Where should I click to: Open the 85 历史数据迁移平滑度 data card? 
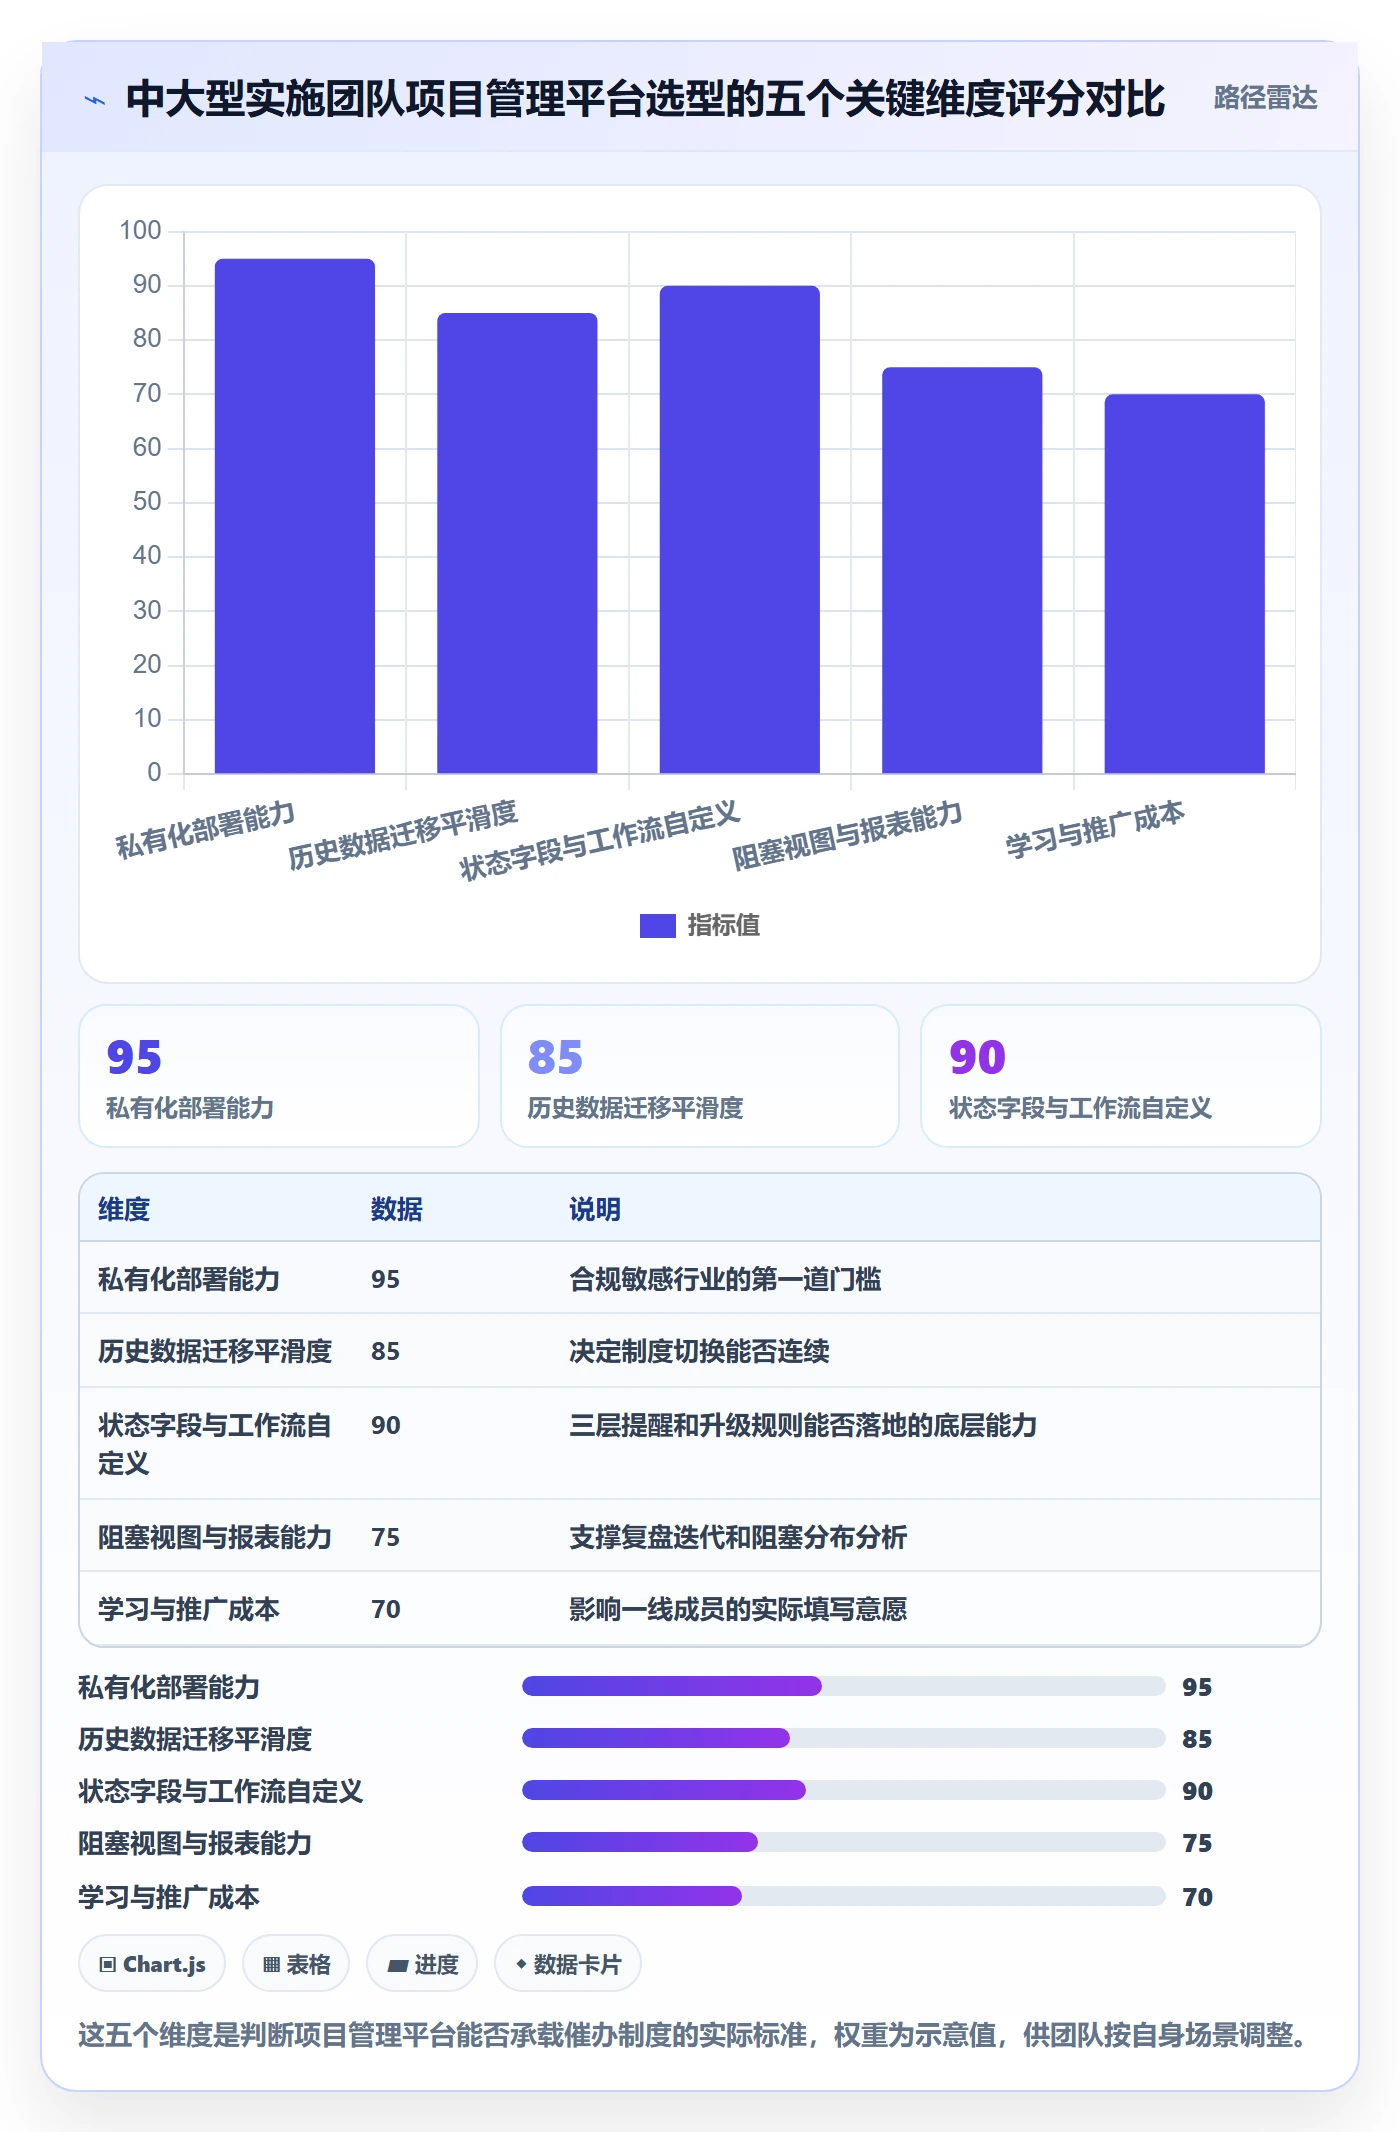(x=700, y=1076)
